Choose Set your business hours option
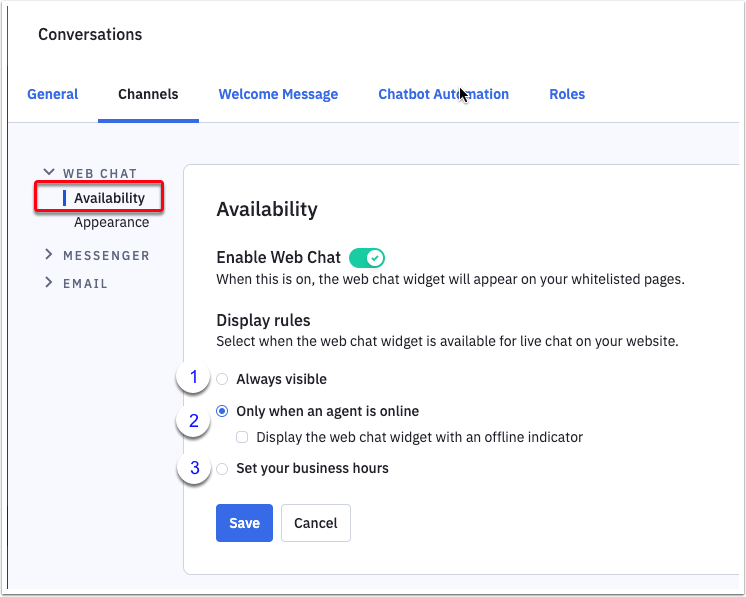746x597 pixels. 222,468
